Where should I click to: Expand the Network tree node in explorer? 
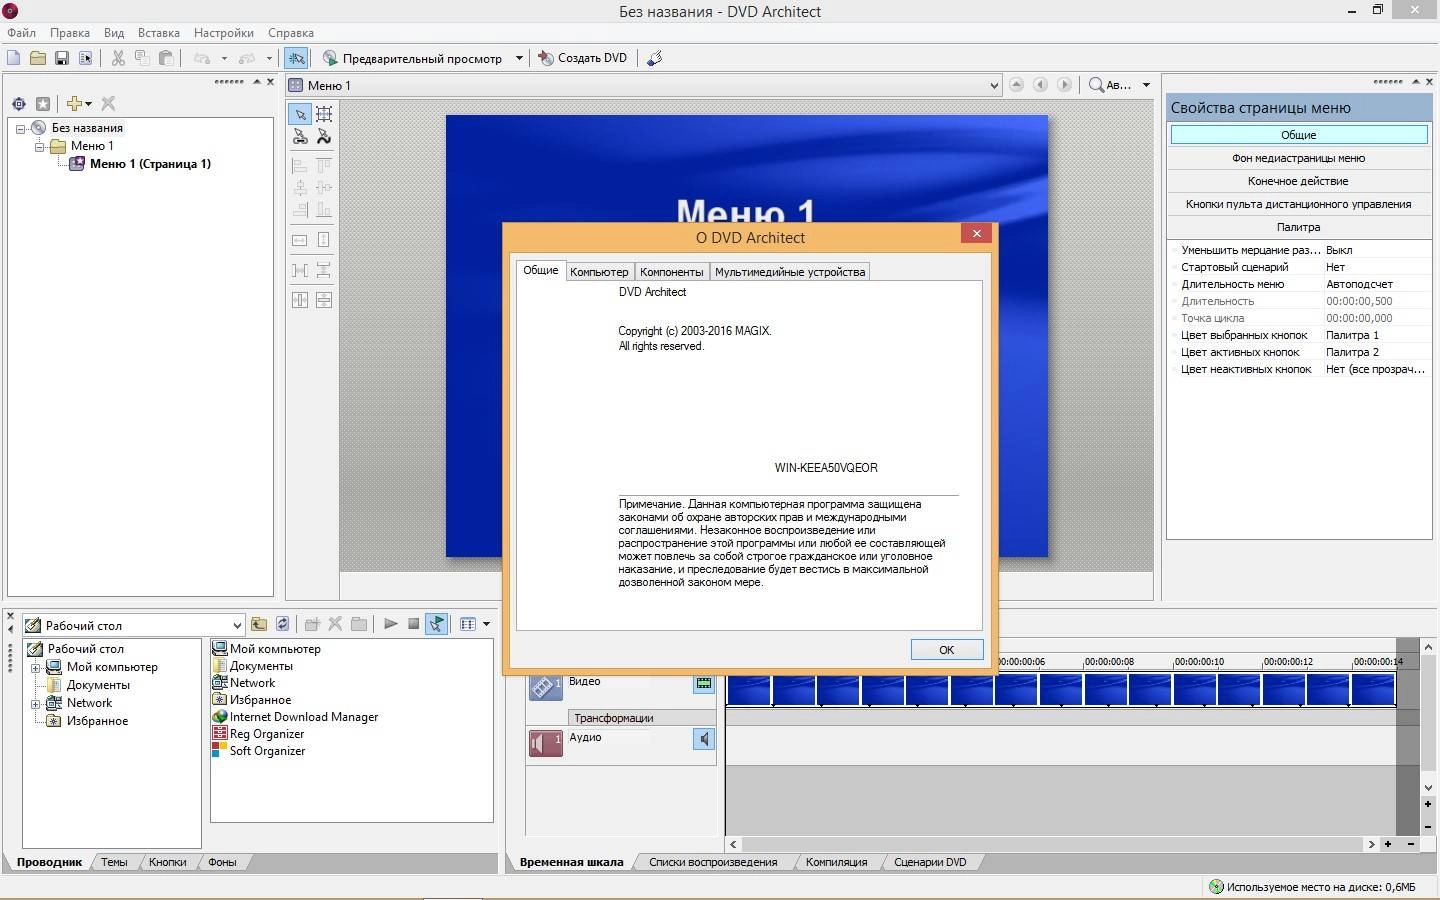(36, 704)
